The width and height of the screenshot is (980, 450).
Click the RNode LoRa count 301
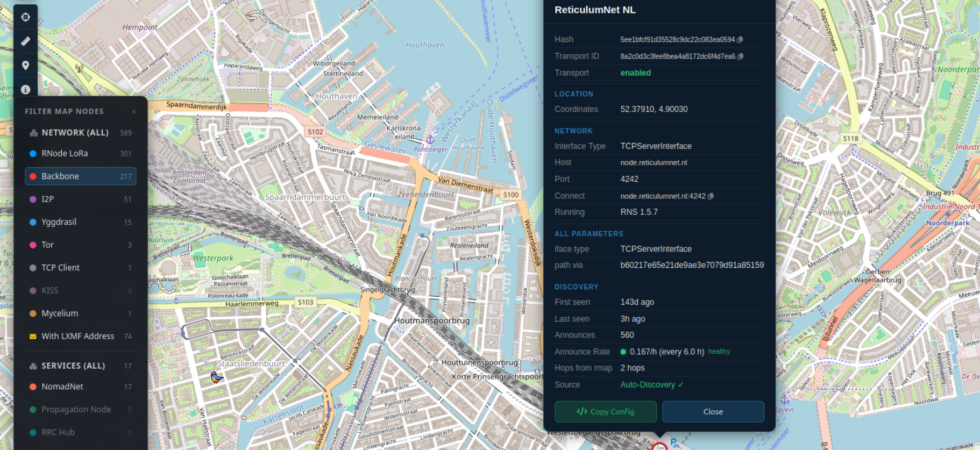(x=126, y=154)
